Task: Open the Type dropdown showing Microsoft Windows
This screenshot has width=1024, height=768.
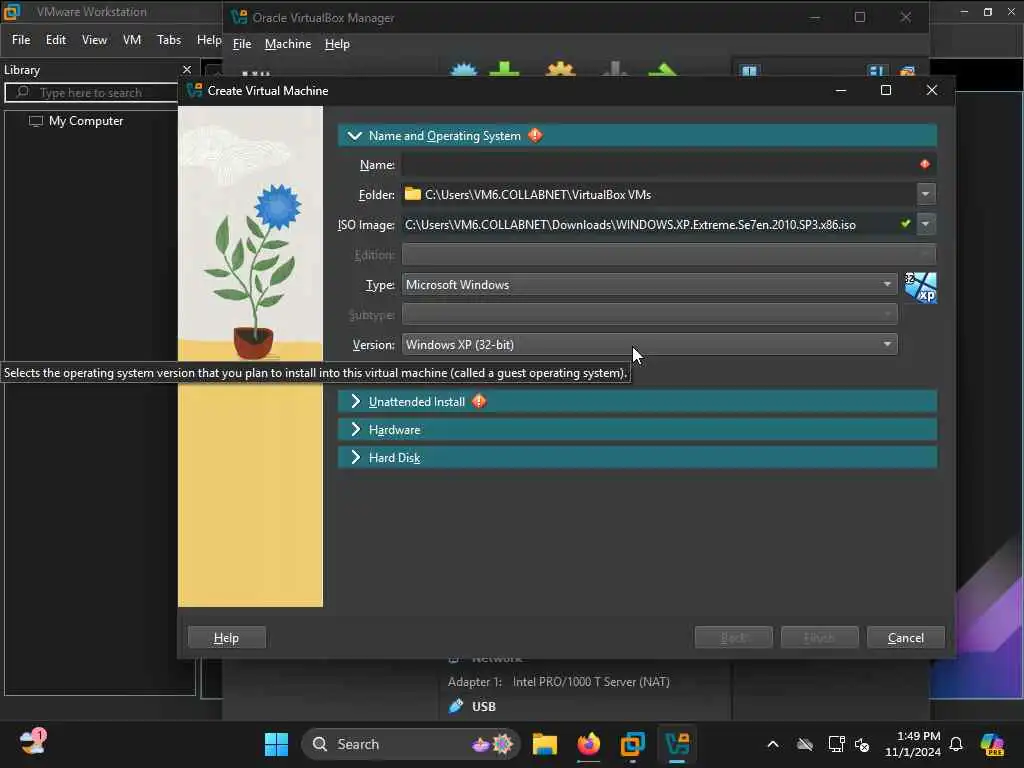Action: pyautogui.click(x=650, y=285)
